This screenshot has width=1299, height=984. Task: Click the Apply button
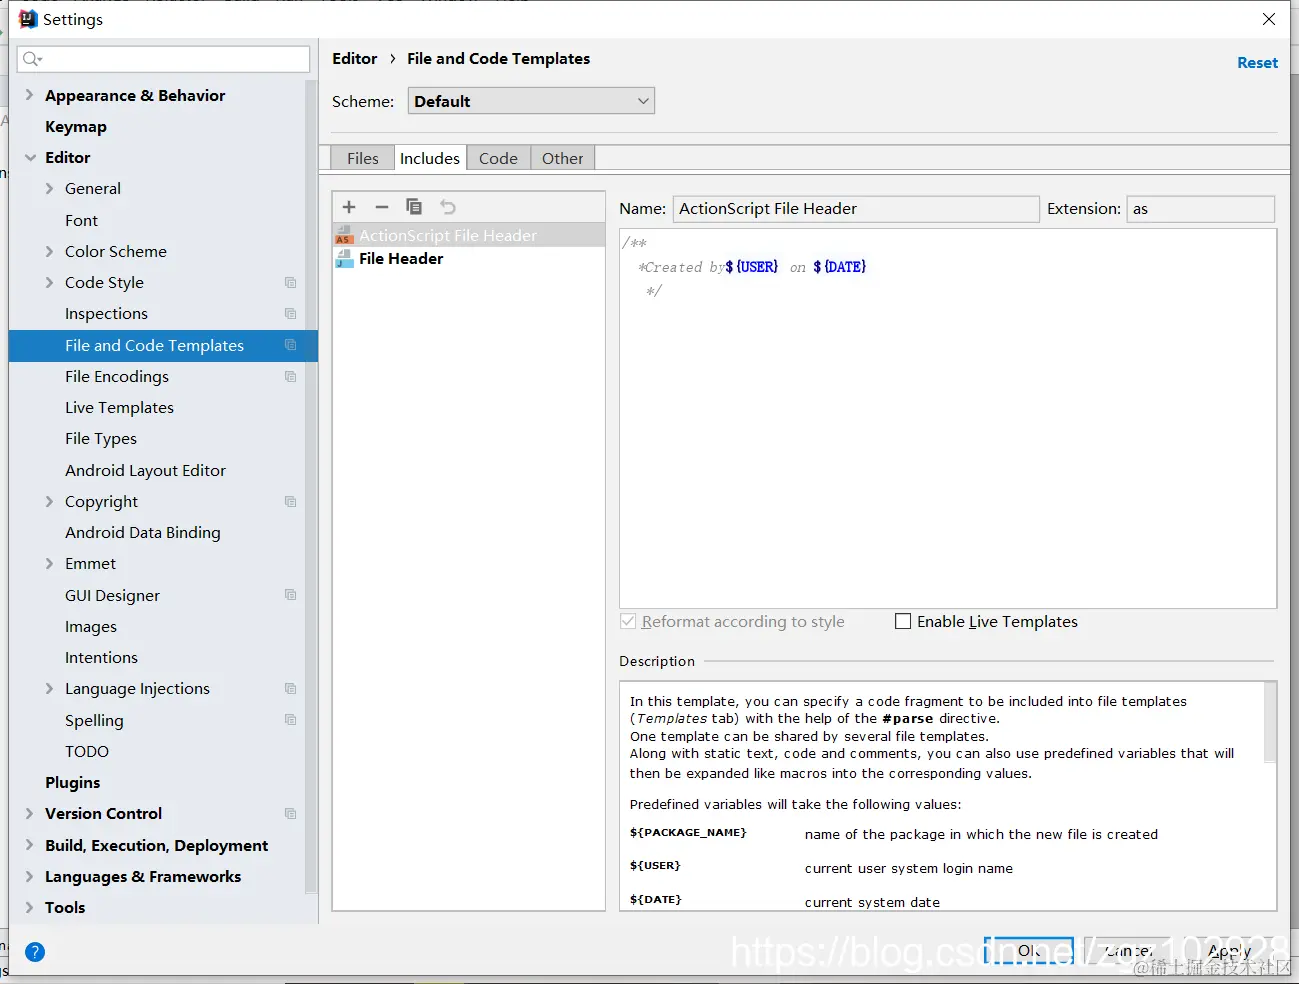tap(1230, 951)
